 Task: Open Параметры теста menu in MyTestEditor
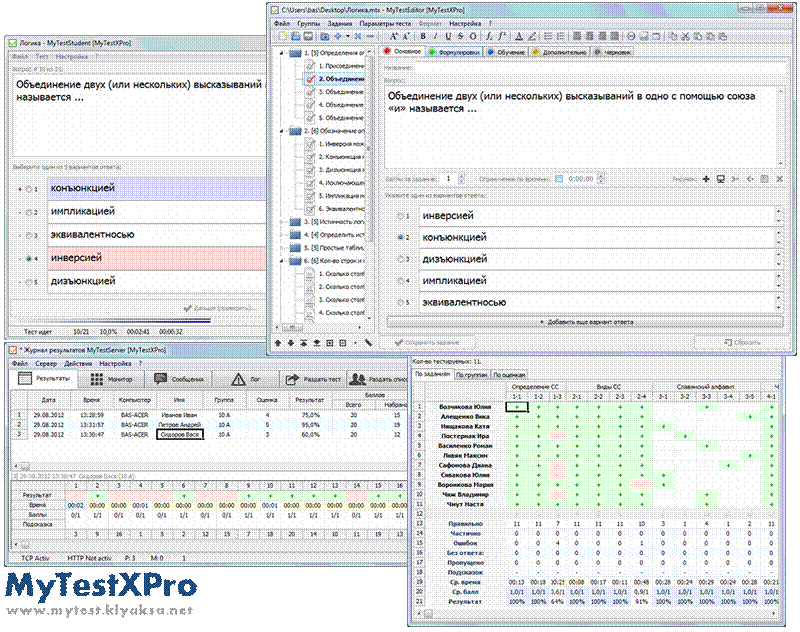[x=385, y=23]
